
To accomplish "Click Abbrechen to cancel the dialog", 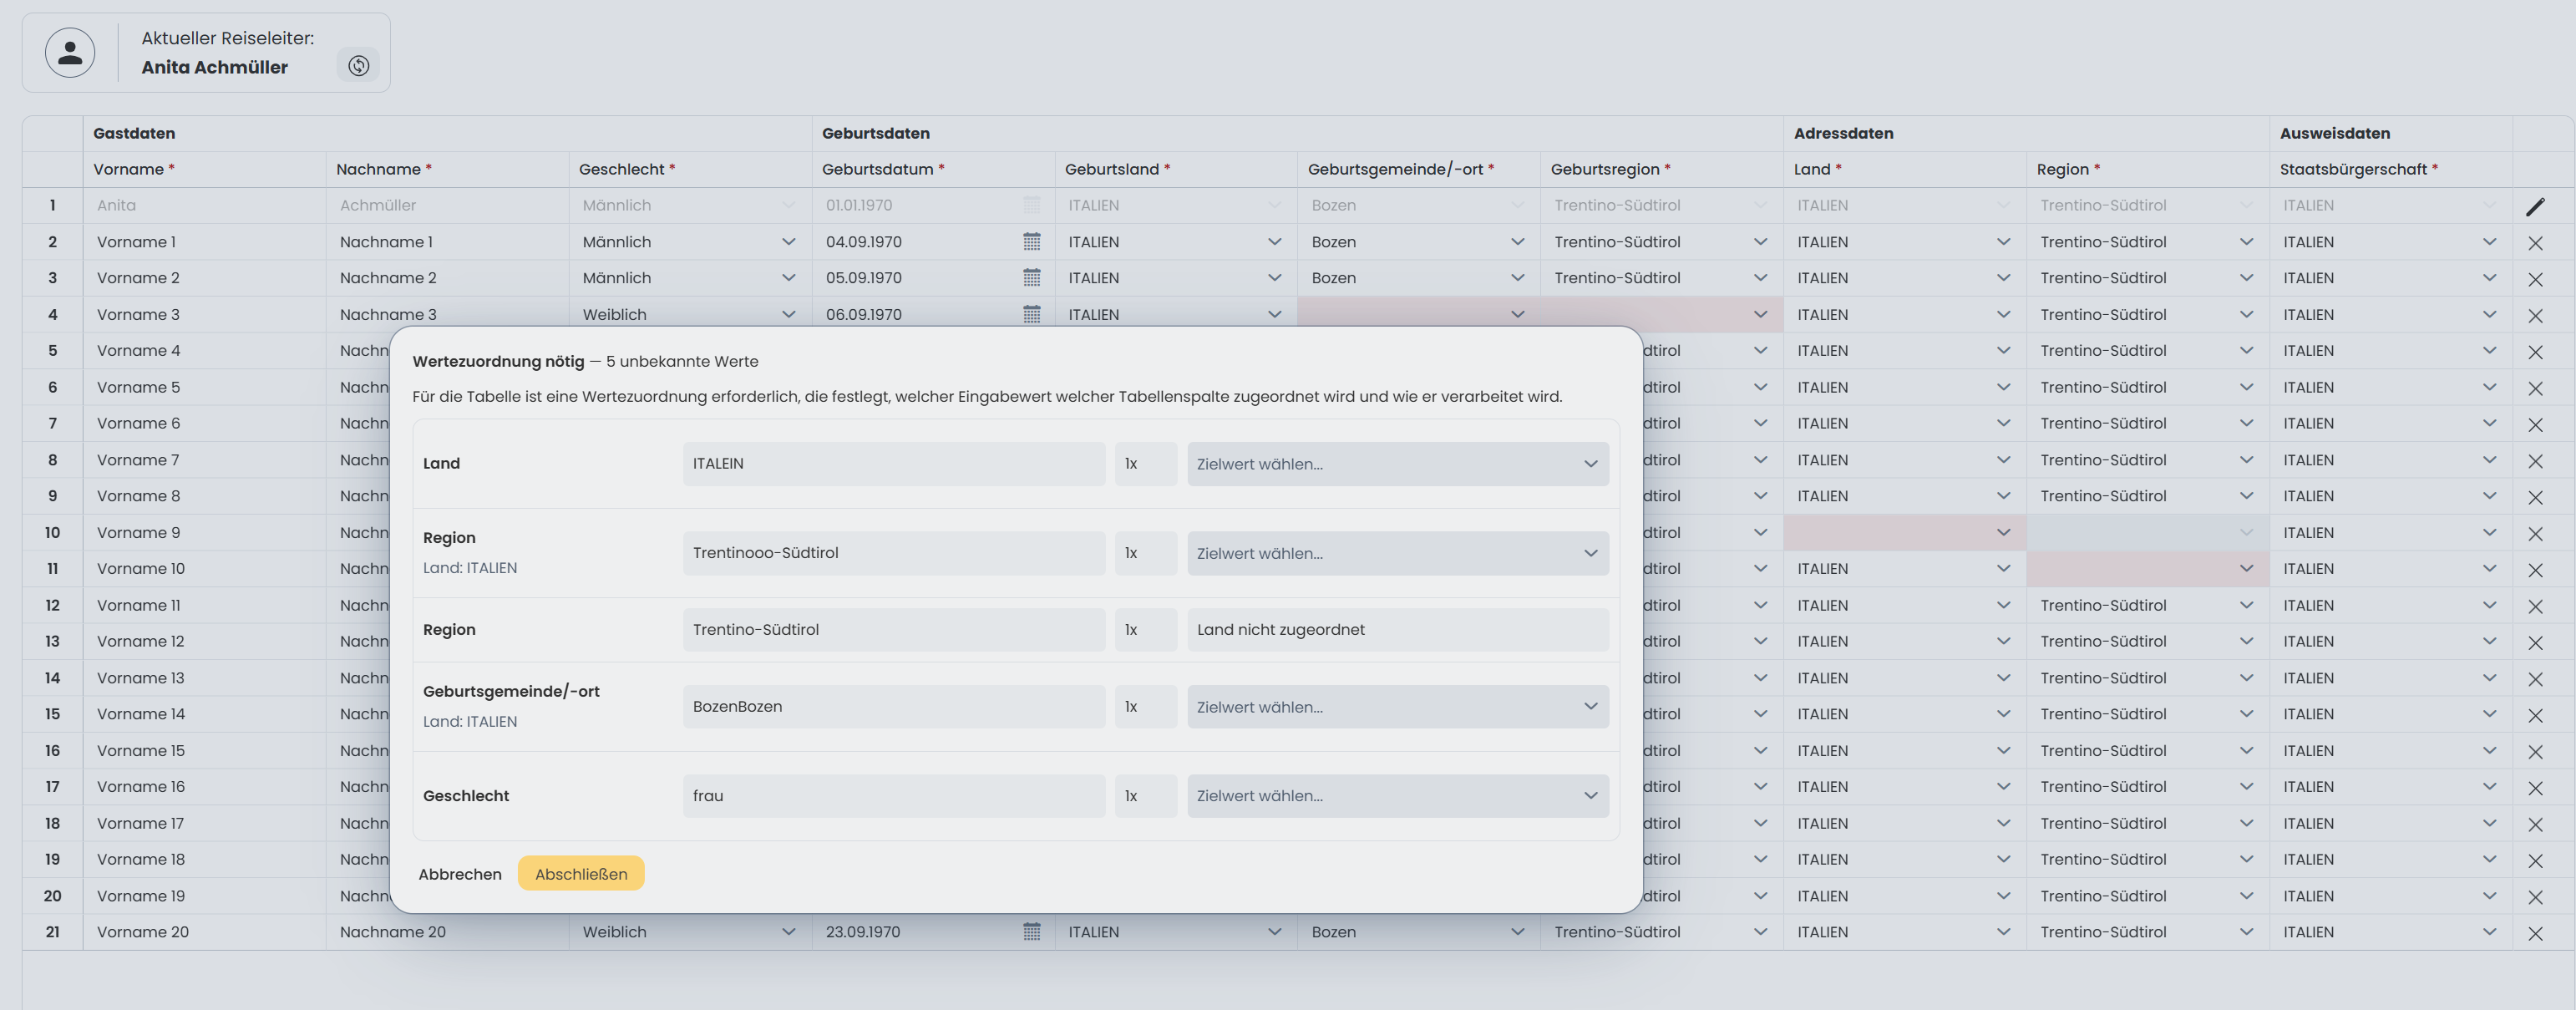I will coord(460,874).
